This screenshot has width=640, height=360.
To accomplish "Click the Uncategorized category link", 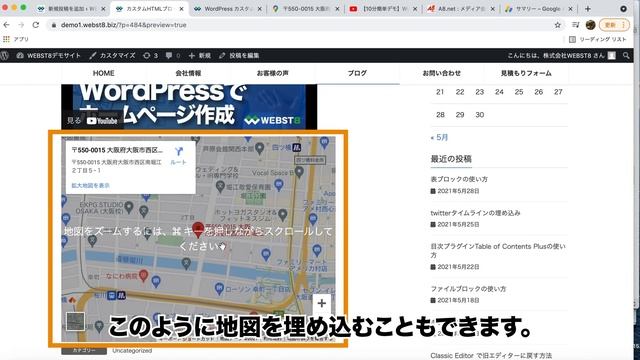I will pos(132,351).
